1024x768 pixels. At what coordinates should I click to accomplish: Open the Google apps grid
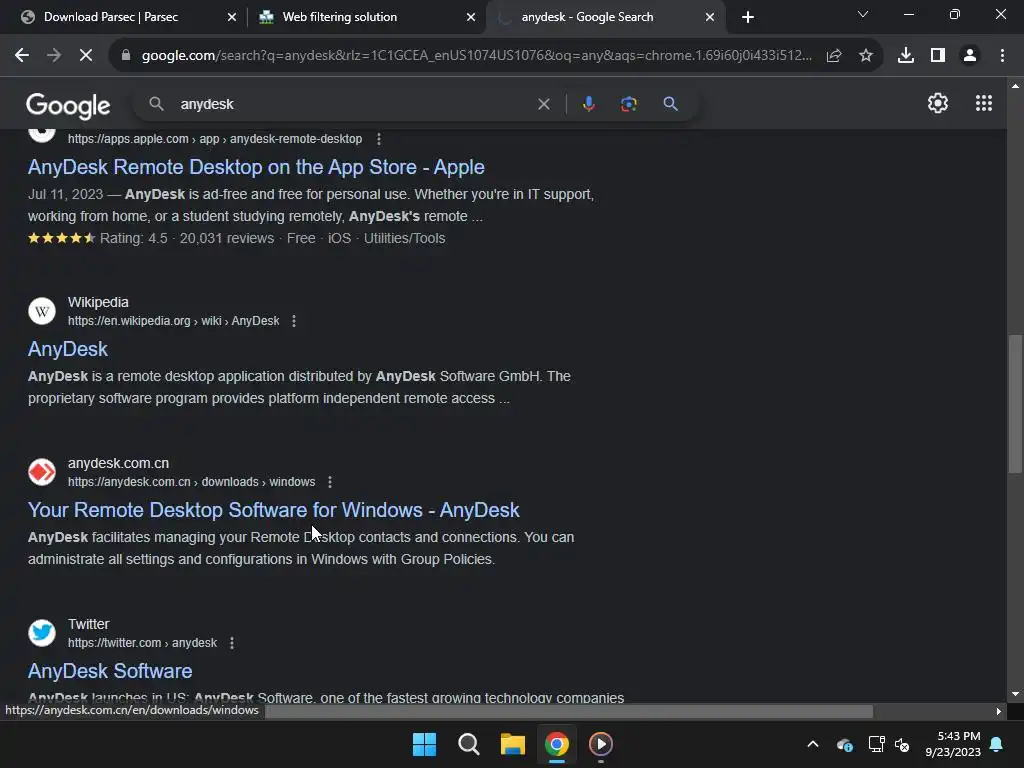tap(984, 103)
